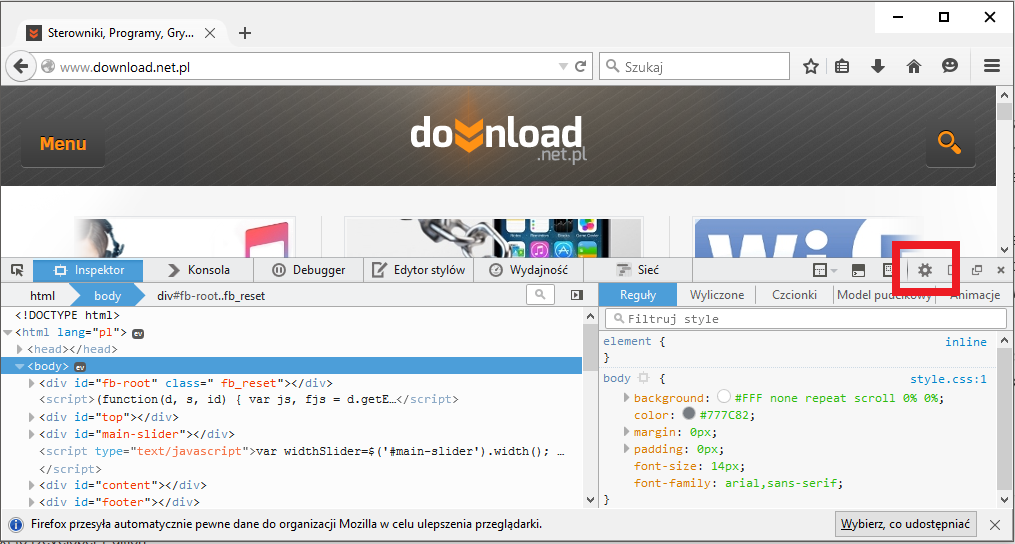Expand the margin shorthand property
1015x544 pixels.
[x=626, y=431]
